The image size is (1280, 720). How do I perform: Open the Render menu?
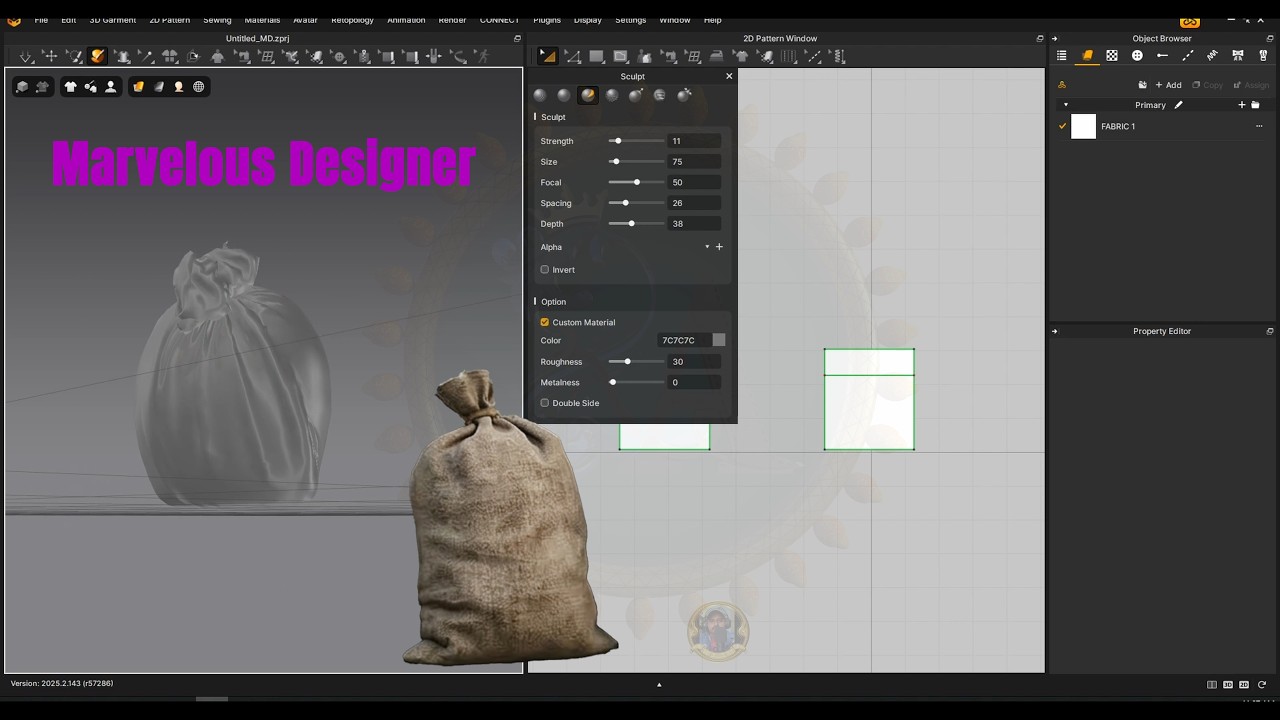[x=452, y=20]
